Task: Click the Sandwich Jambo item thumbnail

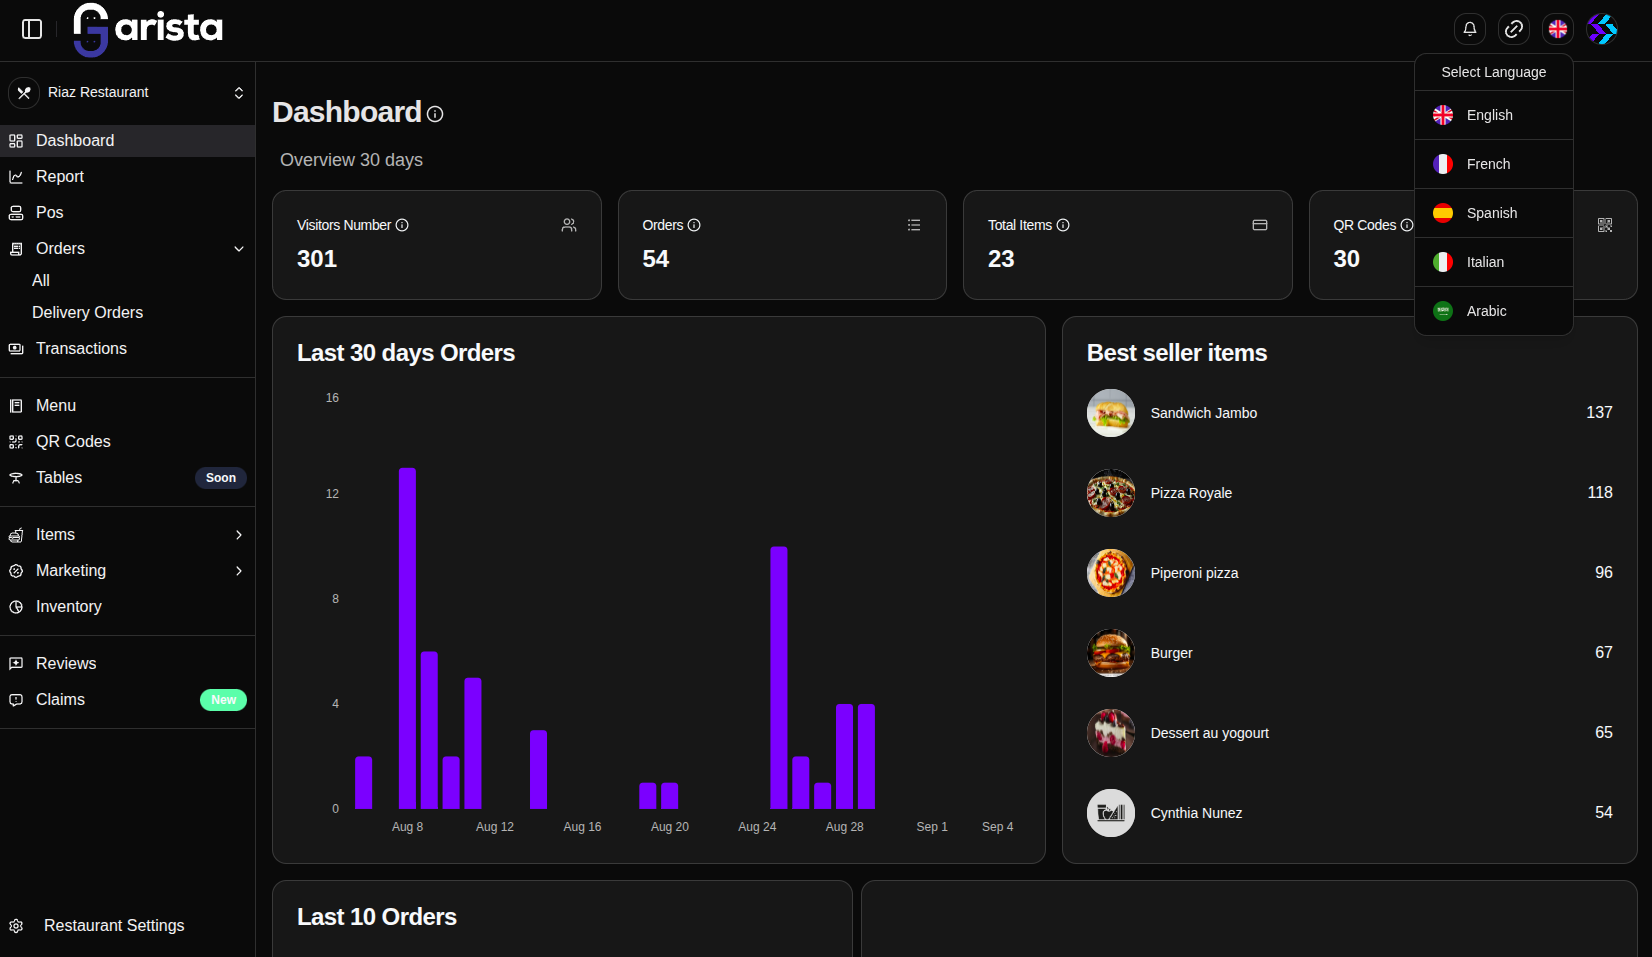Action: tap(1110, 413)
